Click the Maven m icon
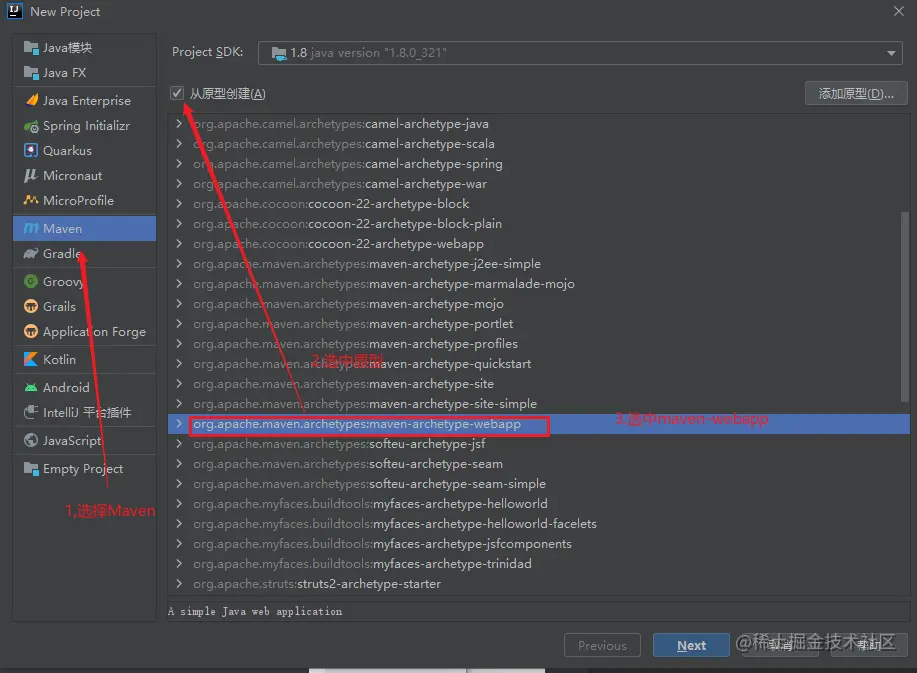This screenshot has height=673, width=917. (31, 228)
